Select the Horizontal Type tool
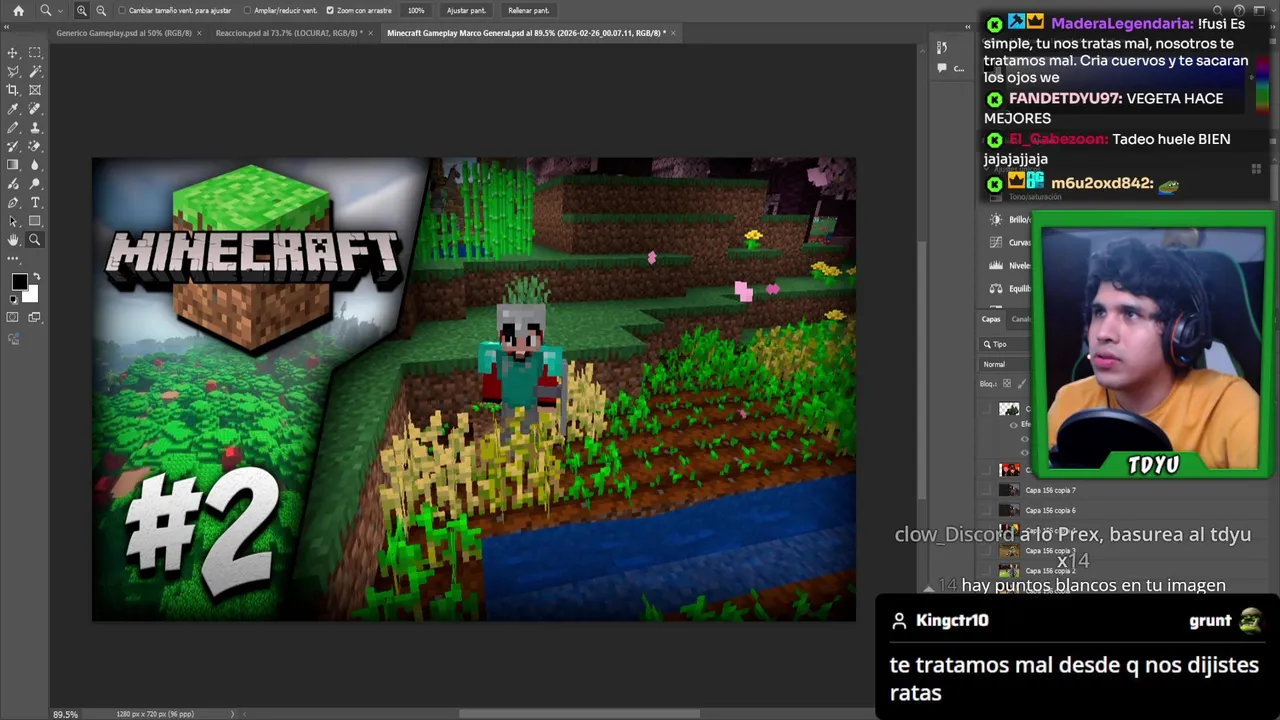 [35, 203]
